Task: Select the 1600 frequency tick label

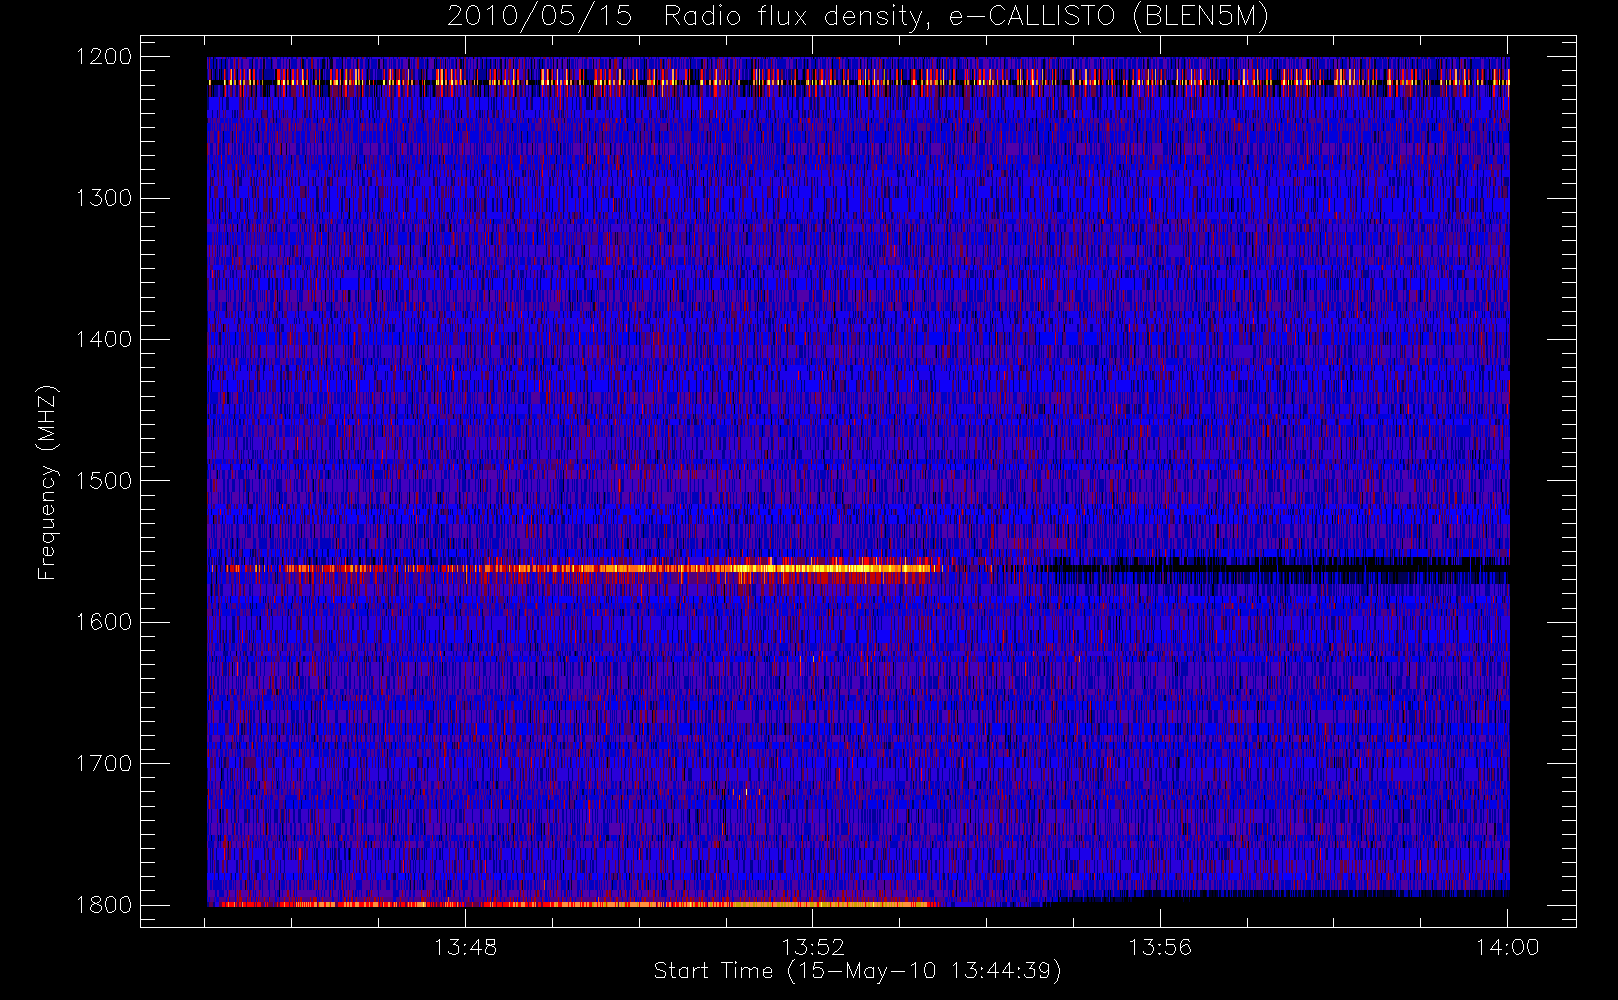Action: point(105,622)
